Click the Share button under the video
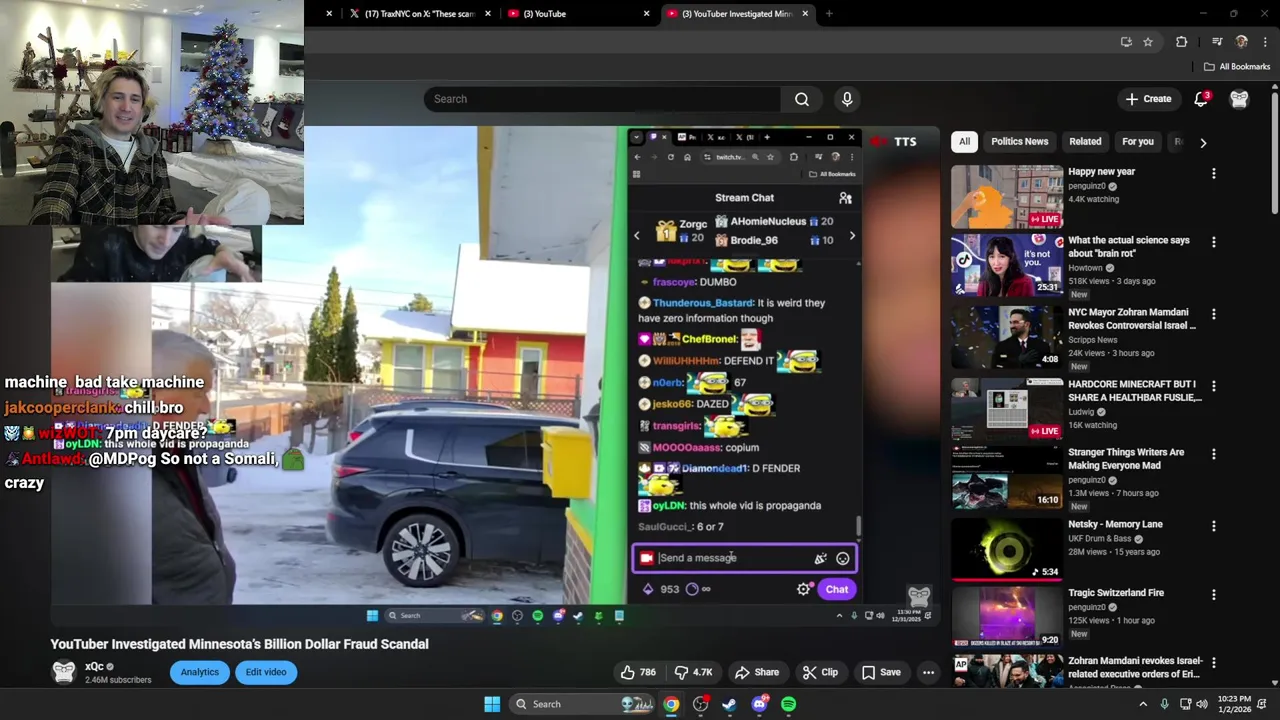The image size is (1280, 720). (756, 672)
